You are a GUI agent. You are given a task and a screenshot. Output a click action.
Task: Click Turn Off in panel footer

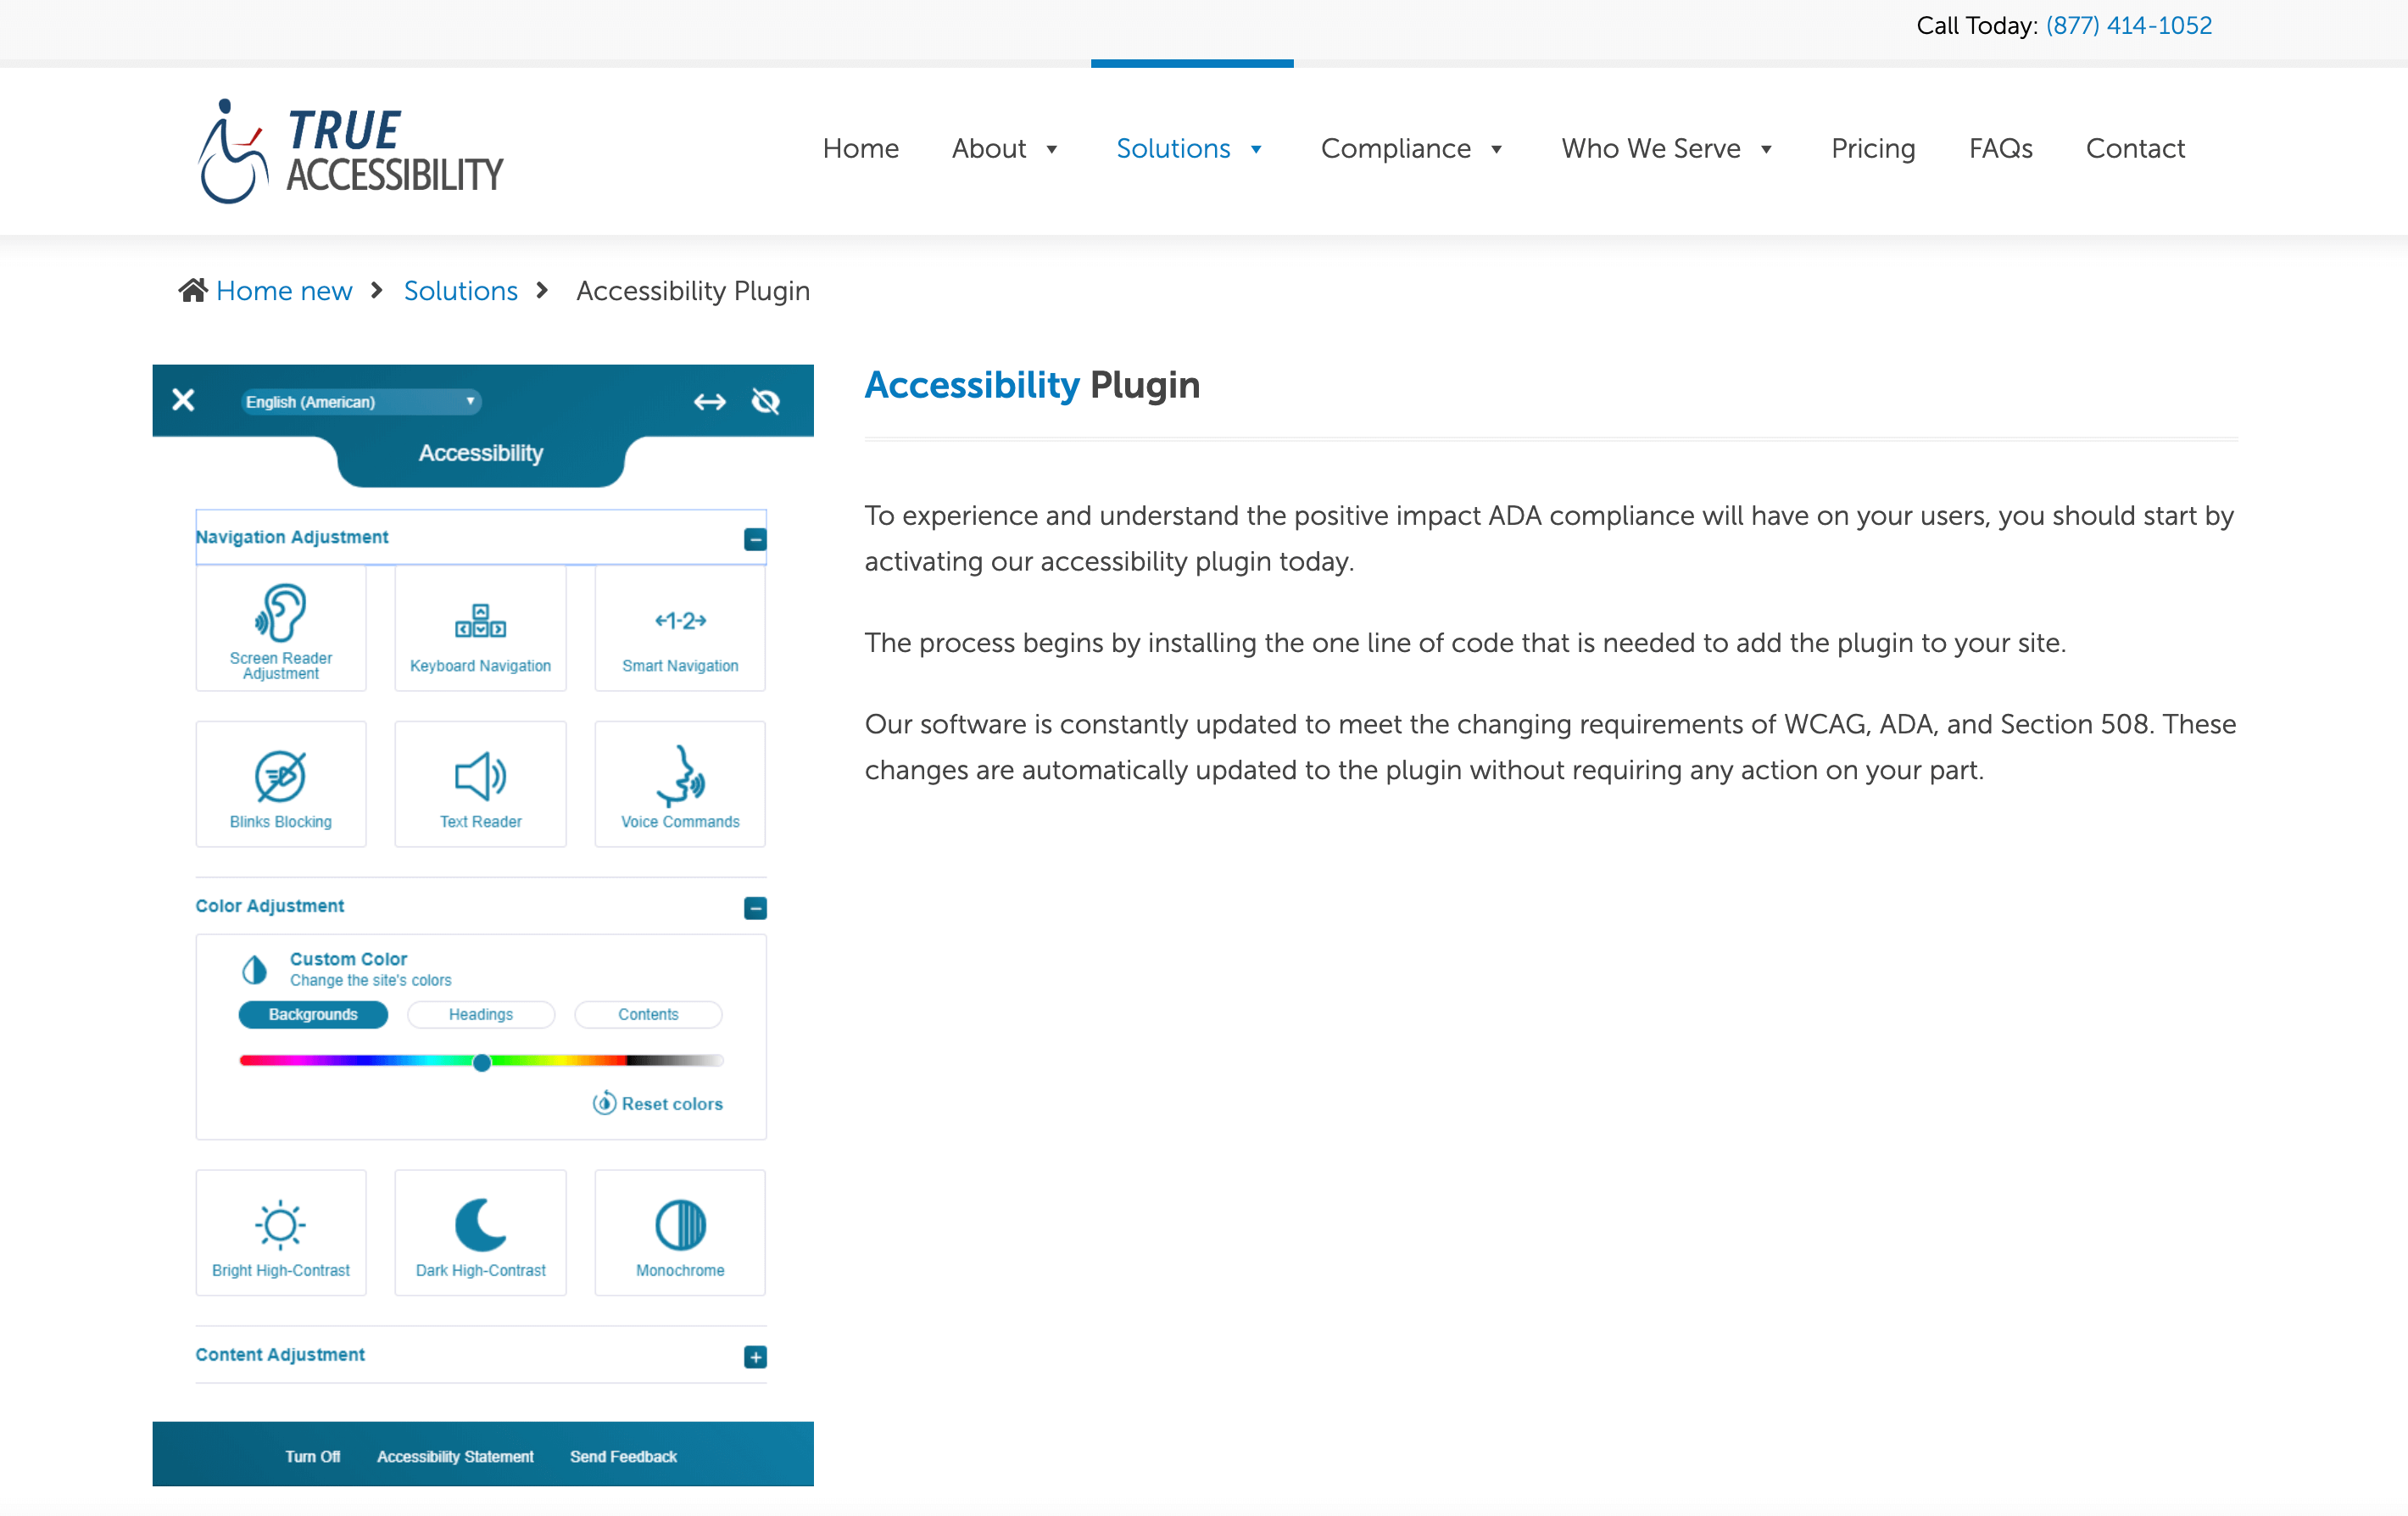pos(312,1456)
